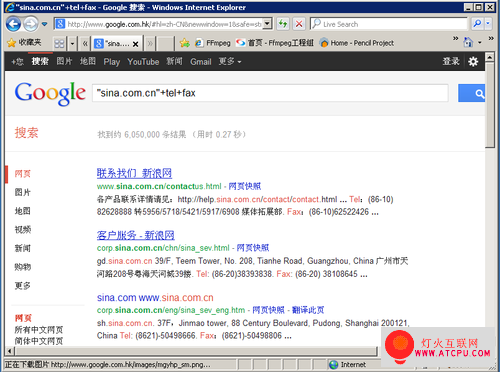
Task: Select 图片 in Google black bar
Action: (64, 61)
